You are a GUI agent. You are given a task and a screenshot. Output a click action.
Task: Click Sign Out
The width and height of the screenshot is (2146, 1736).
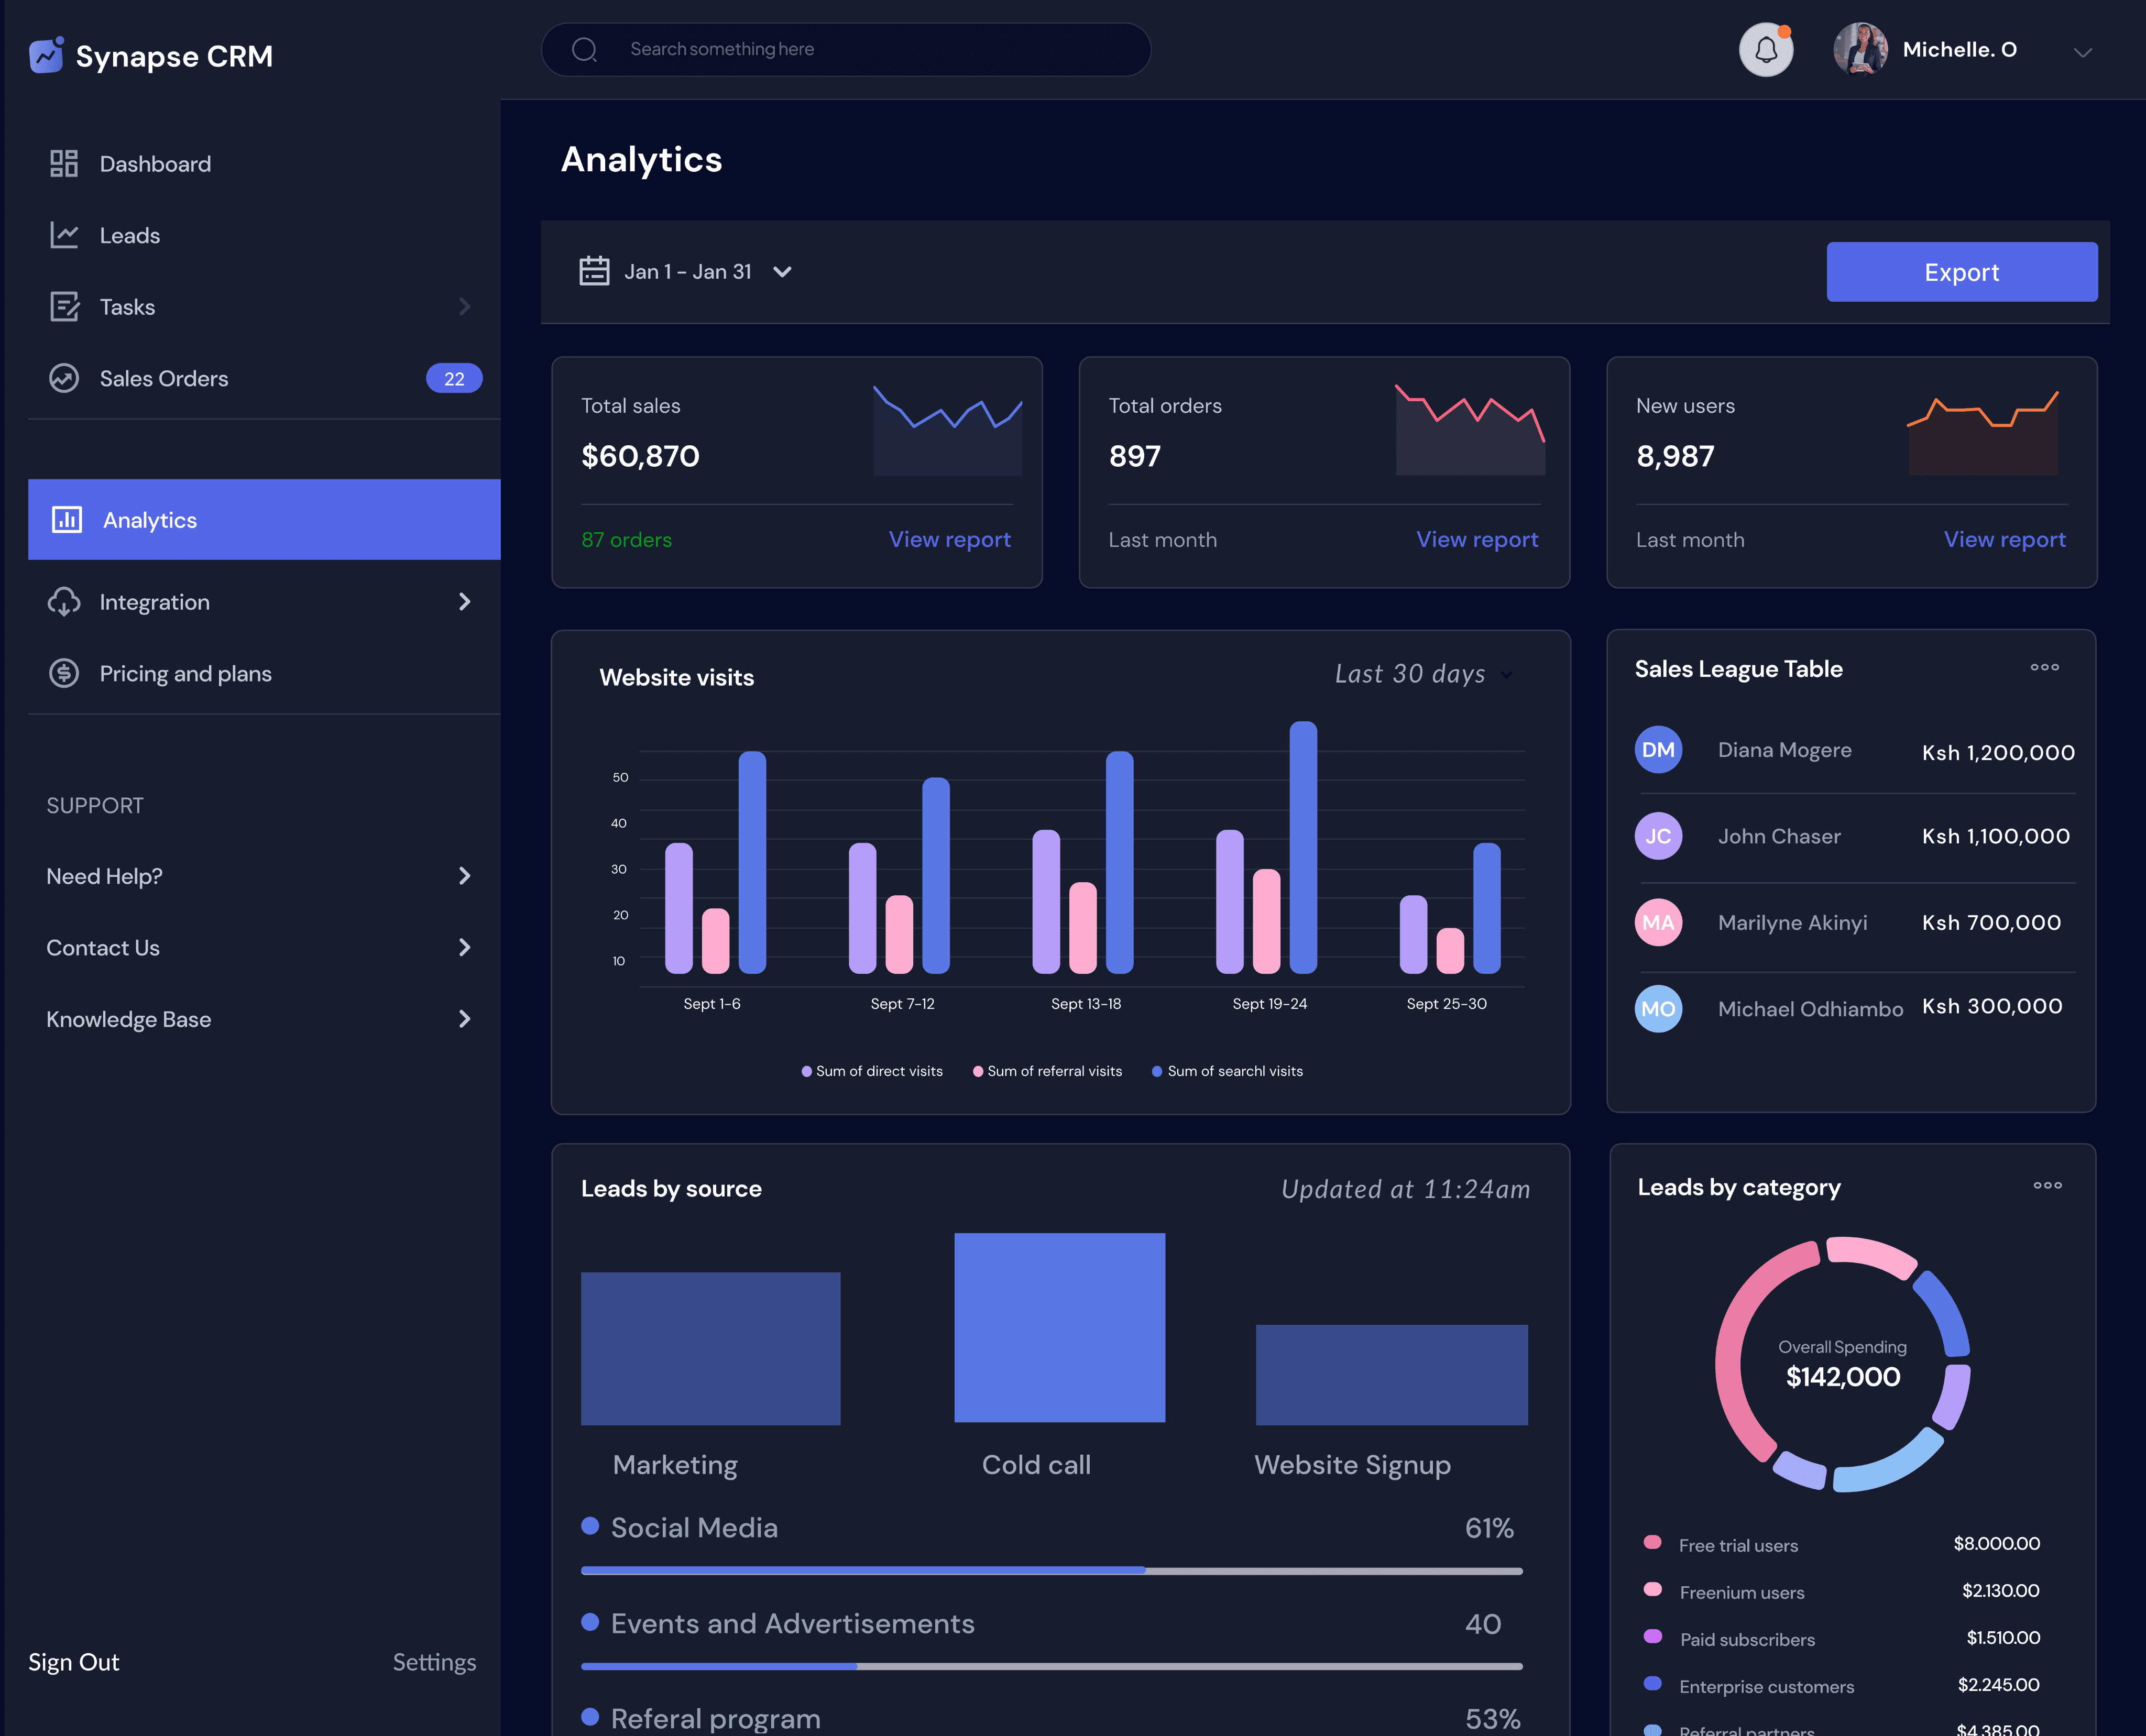pyautogui.click(x=73, y=1662)
